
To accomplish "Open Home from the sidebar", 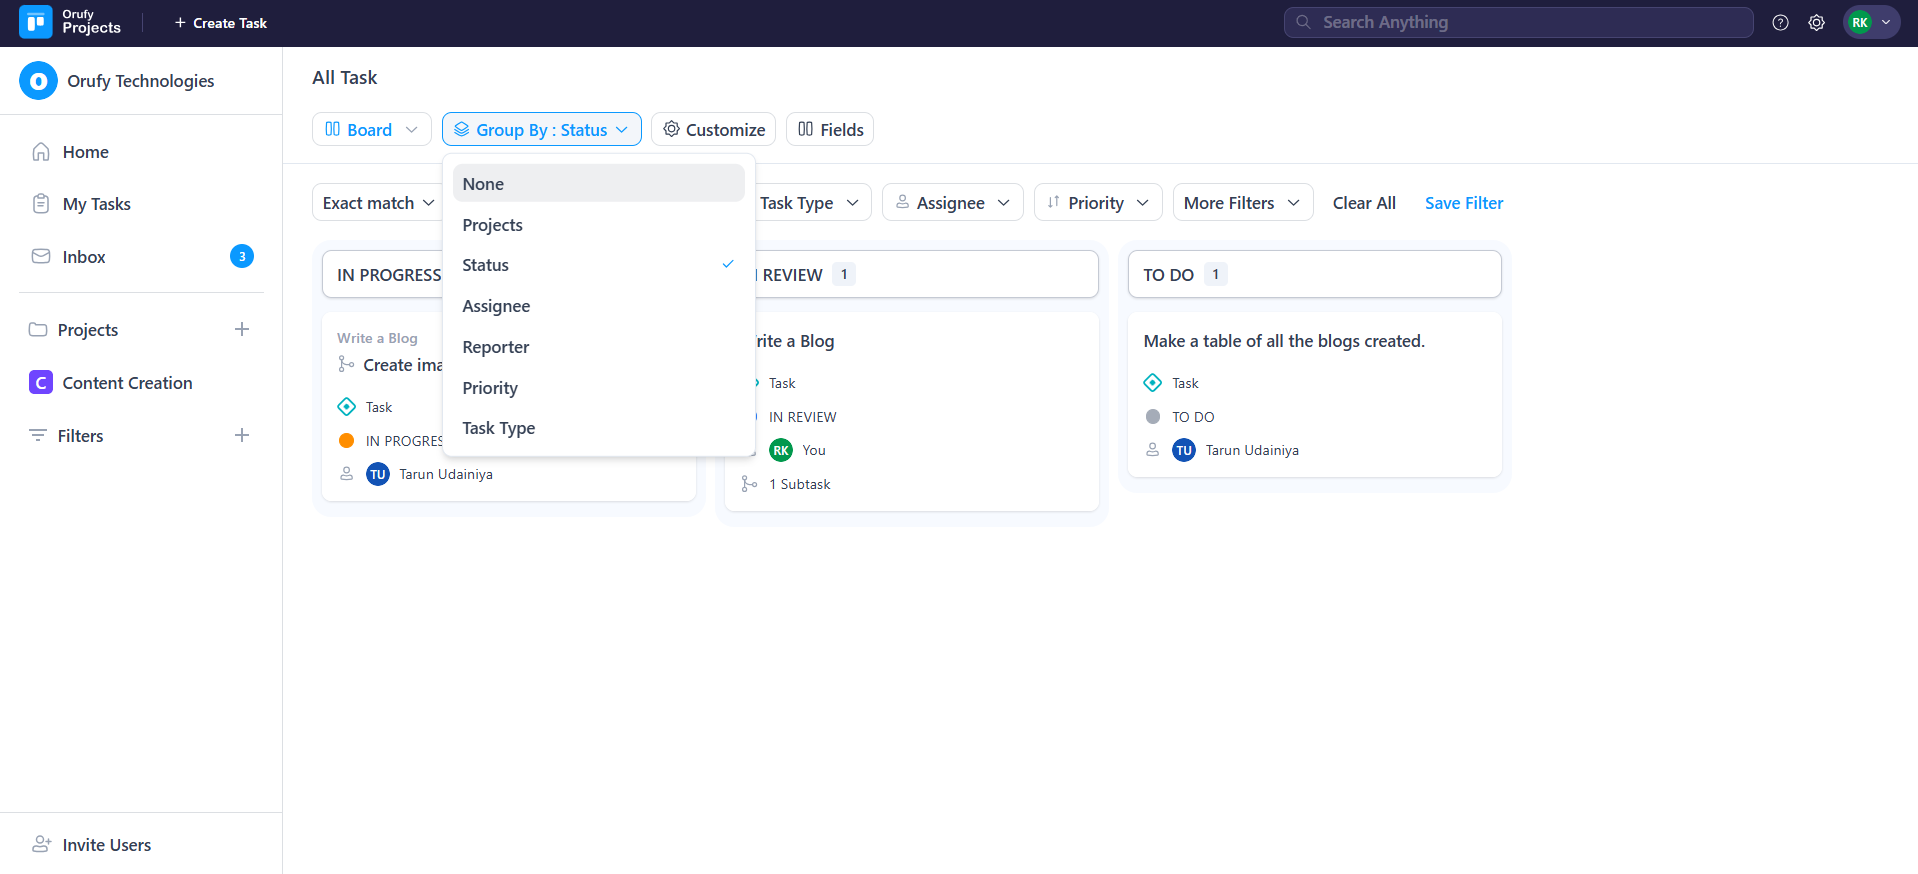I will click(85, 152).
